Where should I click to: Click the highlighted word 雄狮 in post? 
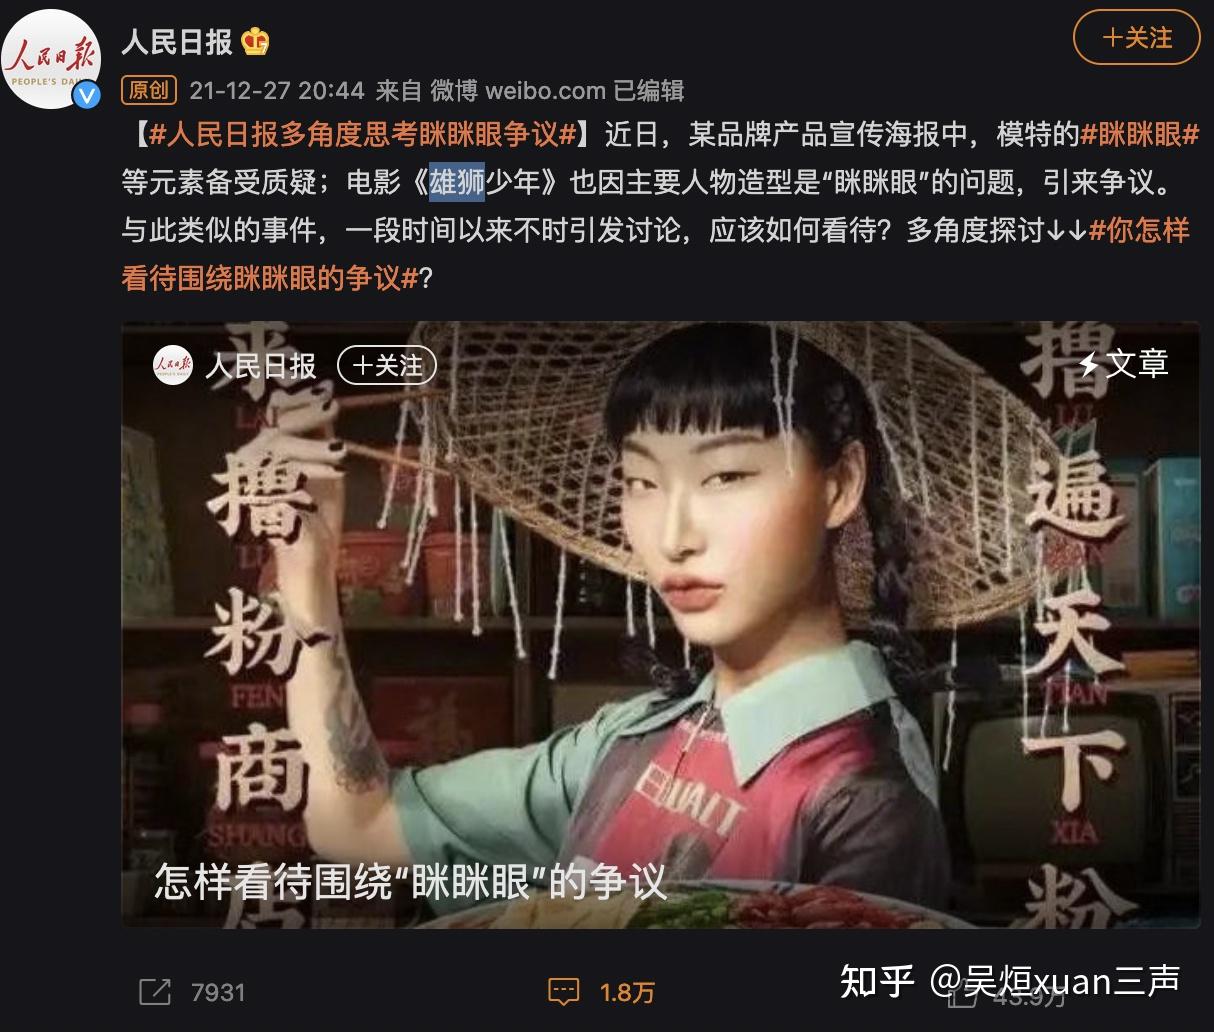pyautogui.click(x=457, y=182)
